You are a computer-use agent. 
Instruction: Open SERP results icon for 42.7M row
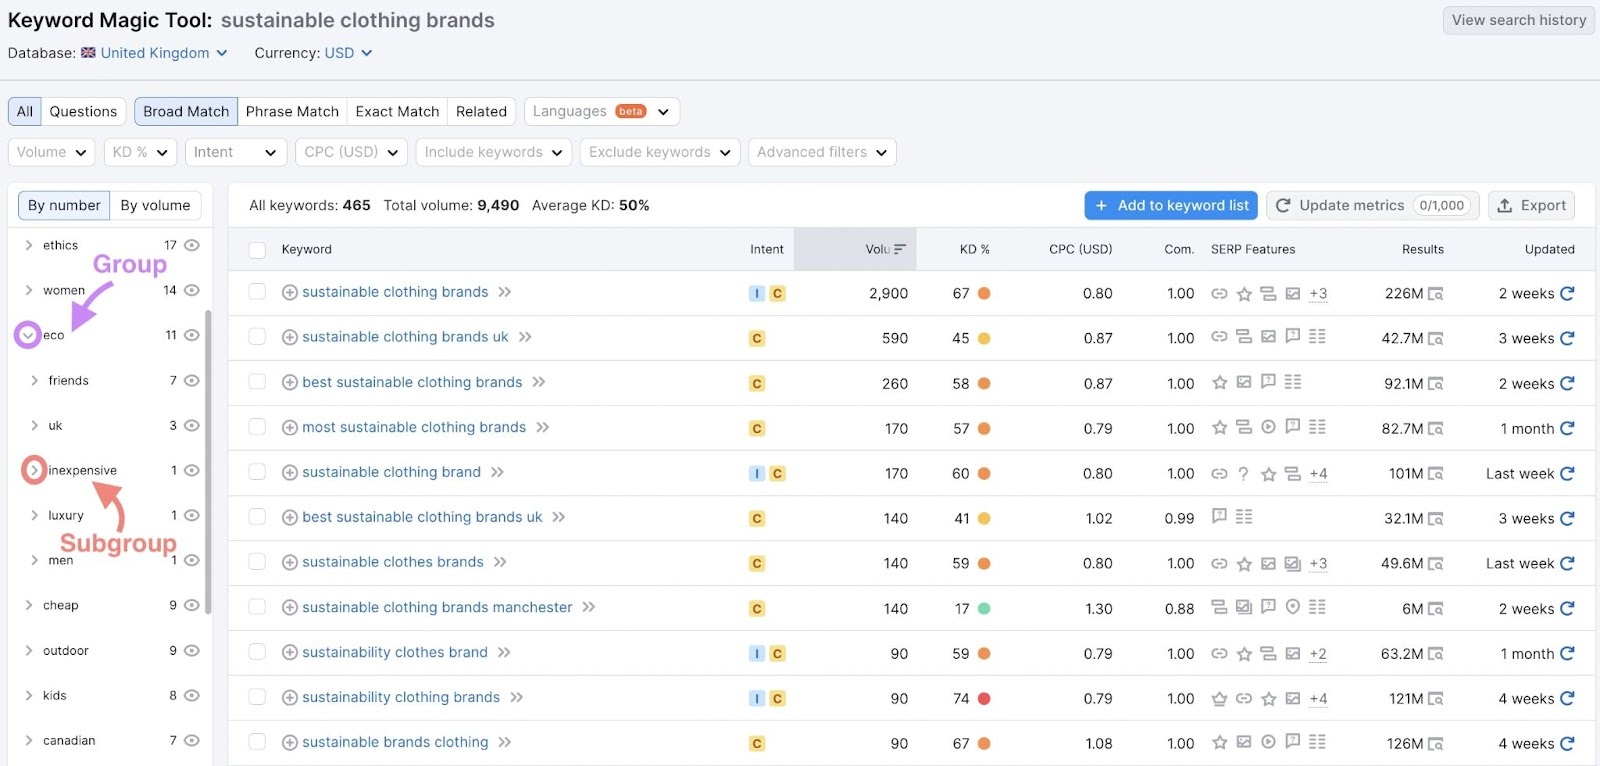[1435, 339]
